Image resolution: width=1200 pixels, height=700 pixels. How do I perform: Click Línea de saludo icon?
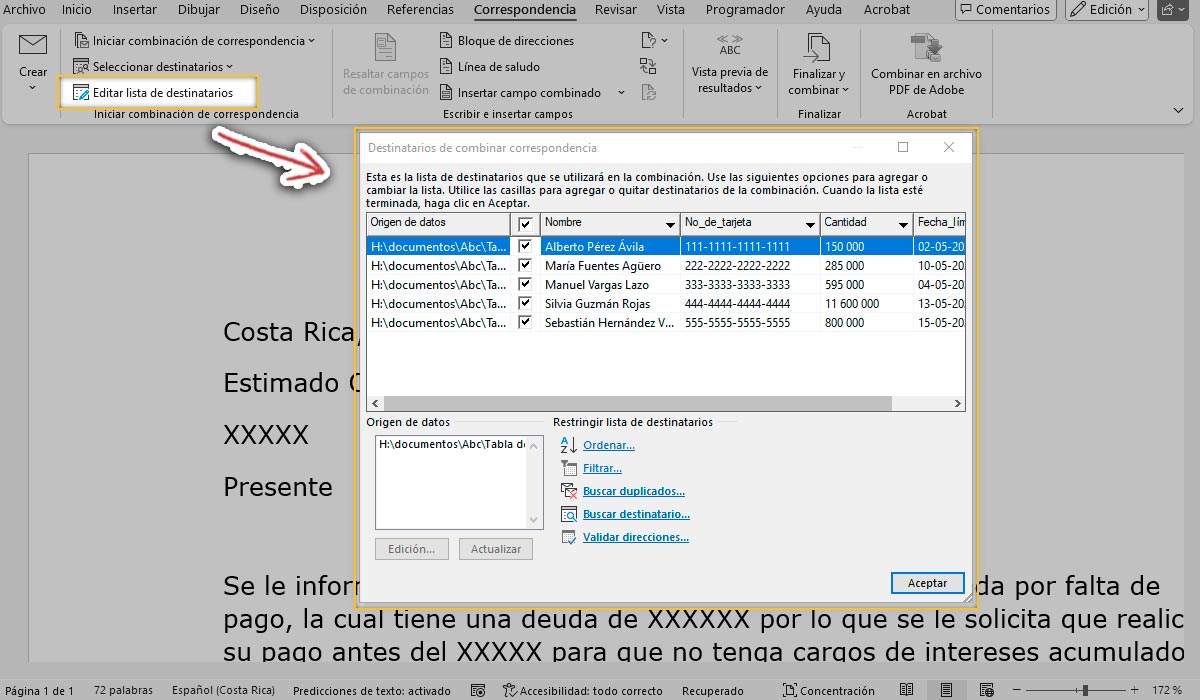(x=447, y=67)
